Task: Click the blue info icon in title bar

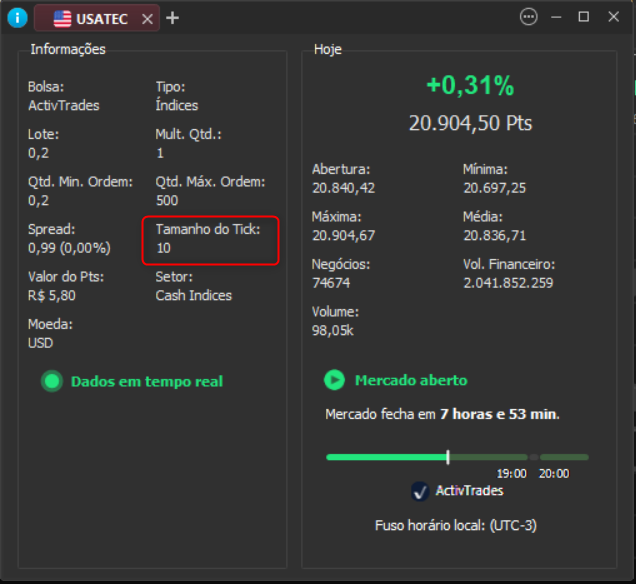Action: [17, 17]
